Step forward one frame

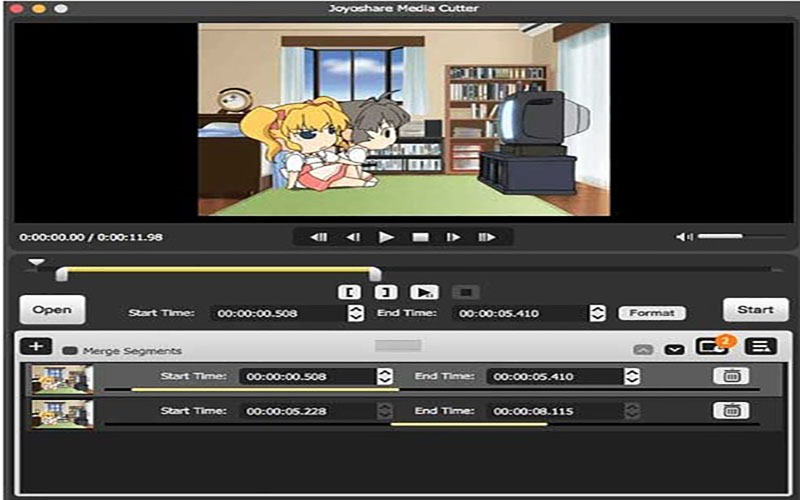(x=453, y=237)
